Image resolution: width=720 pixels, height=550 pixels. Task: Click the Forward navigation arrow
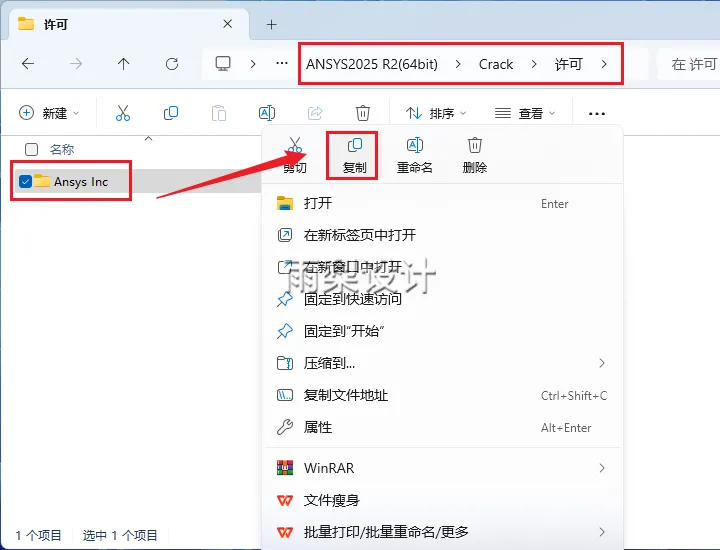point(76,64)
